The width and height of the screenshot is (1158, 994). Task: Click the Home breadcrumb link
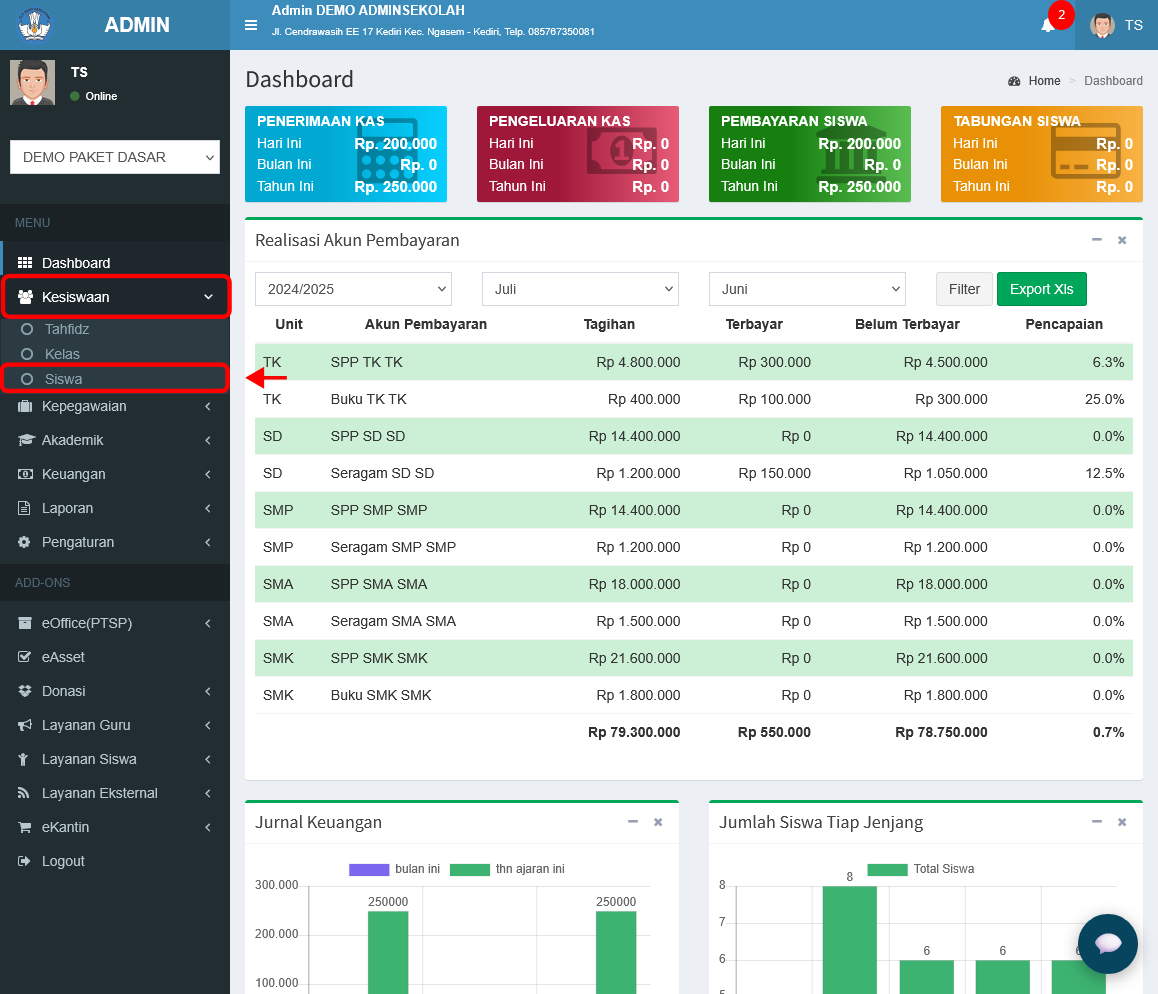click(x=1044, y=80)
